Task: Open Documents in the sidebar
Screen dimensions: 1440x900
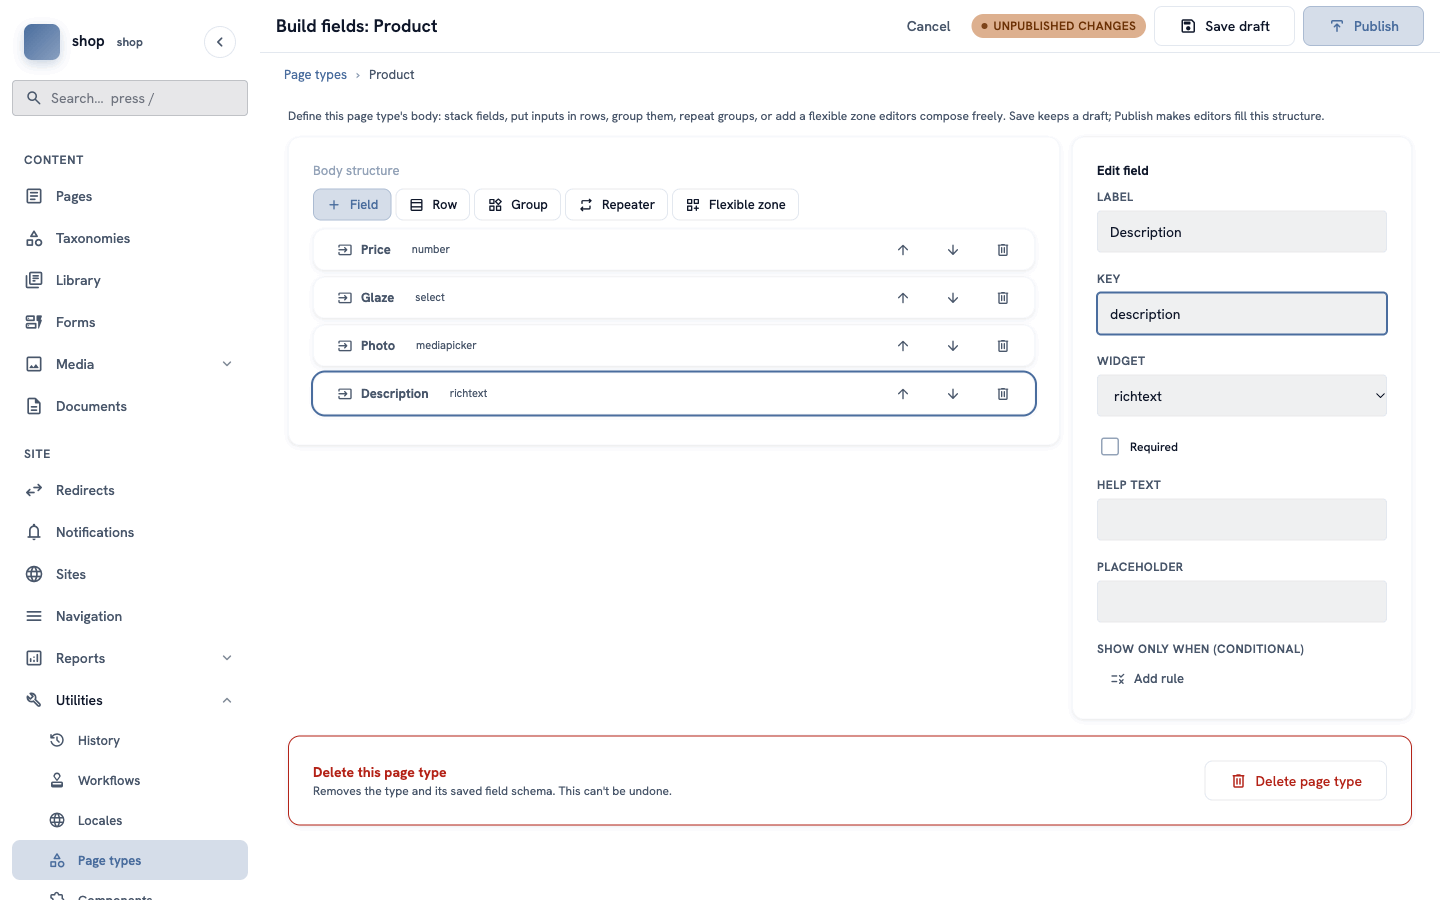Action: (x=130, y=406)
